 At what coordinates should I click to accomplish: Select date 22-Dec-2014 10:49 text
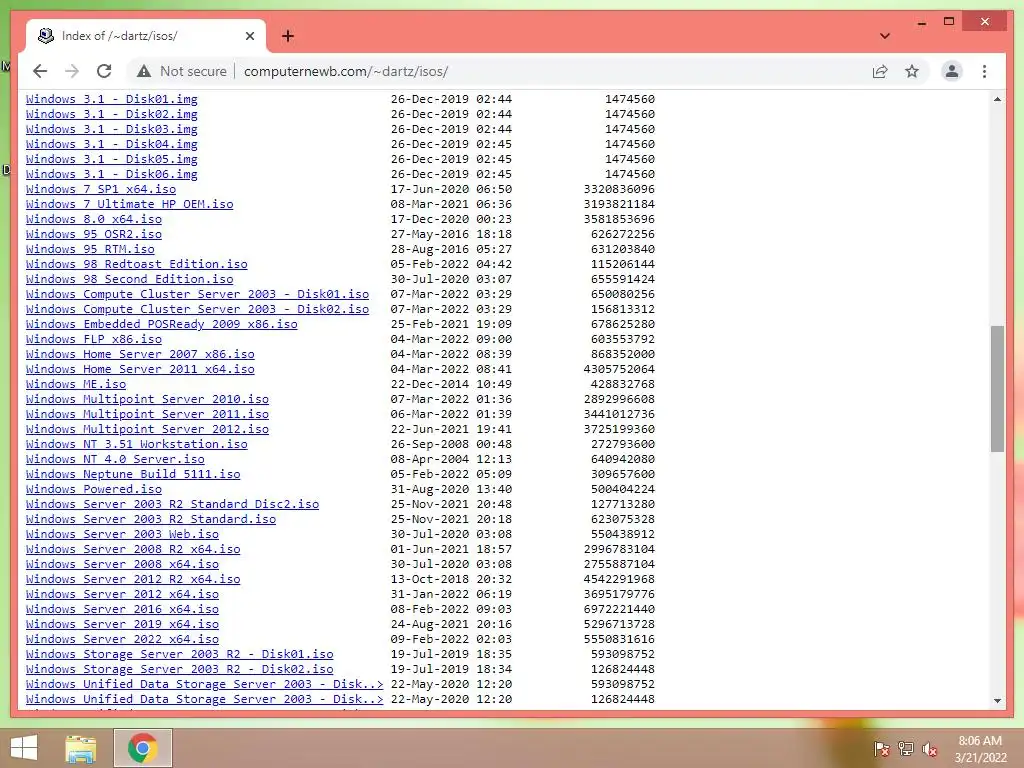point(451,385)
